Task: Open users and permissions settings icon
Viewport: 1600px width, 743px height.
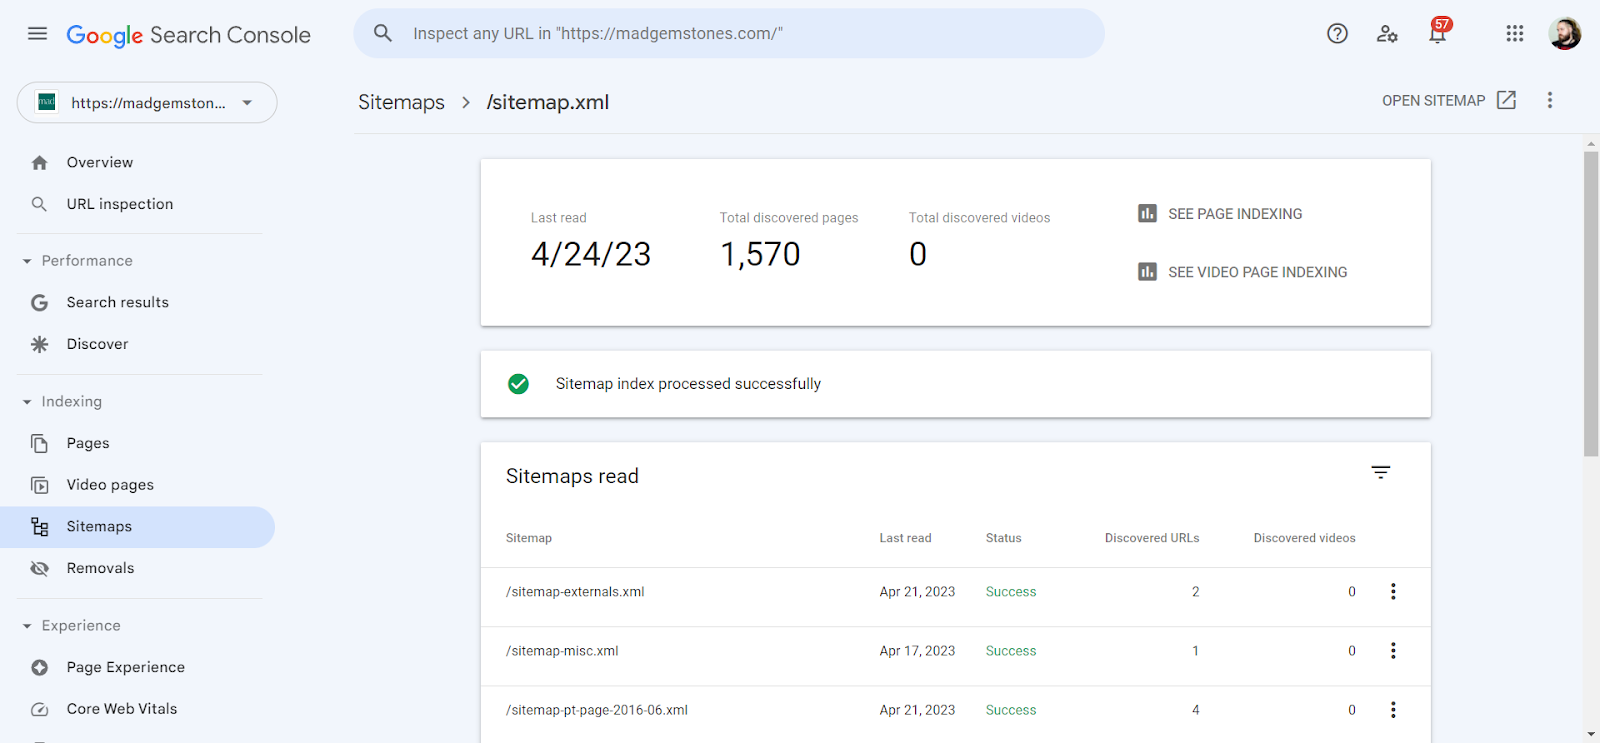Action: click(x=1387, y=34)
